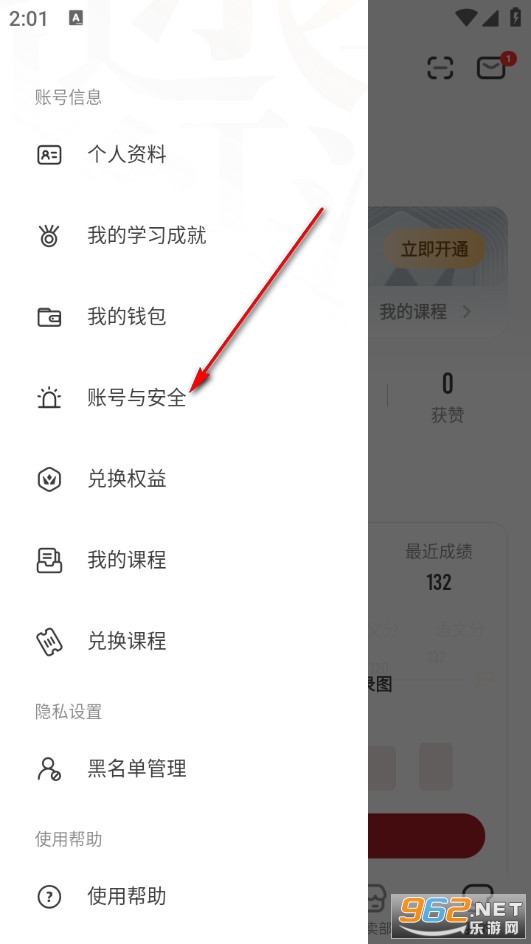This screenshot has width=531, height=944.
Task: Open 兑换权益 menu entry
Action: tap(184, 479)
